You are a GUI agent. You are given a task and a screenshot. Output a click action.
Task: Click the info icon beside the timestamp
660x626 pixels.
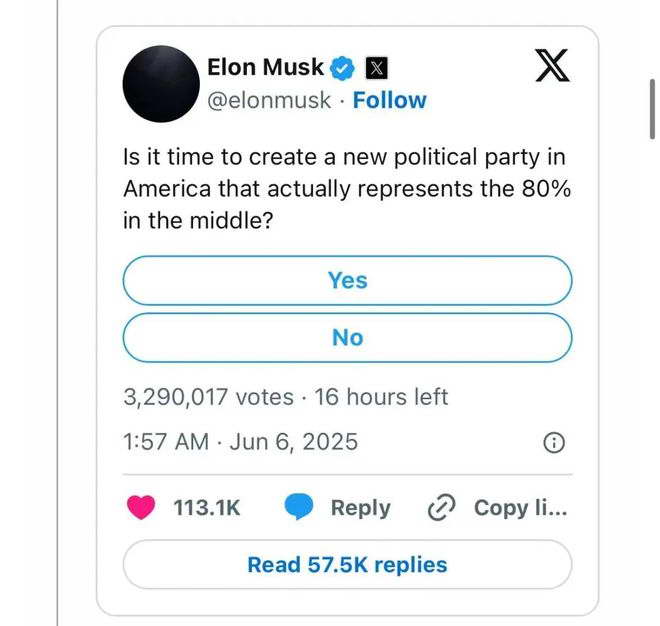click(x=553, y=442)
